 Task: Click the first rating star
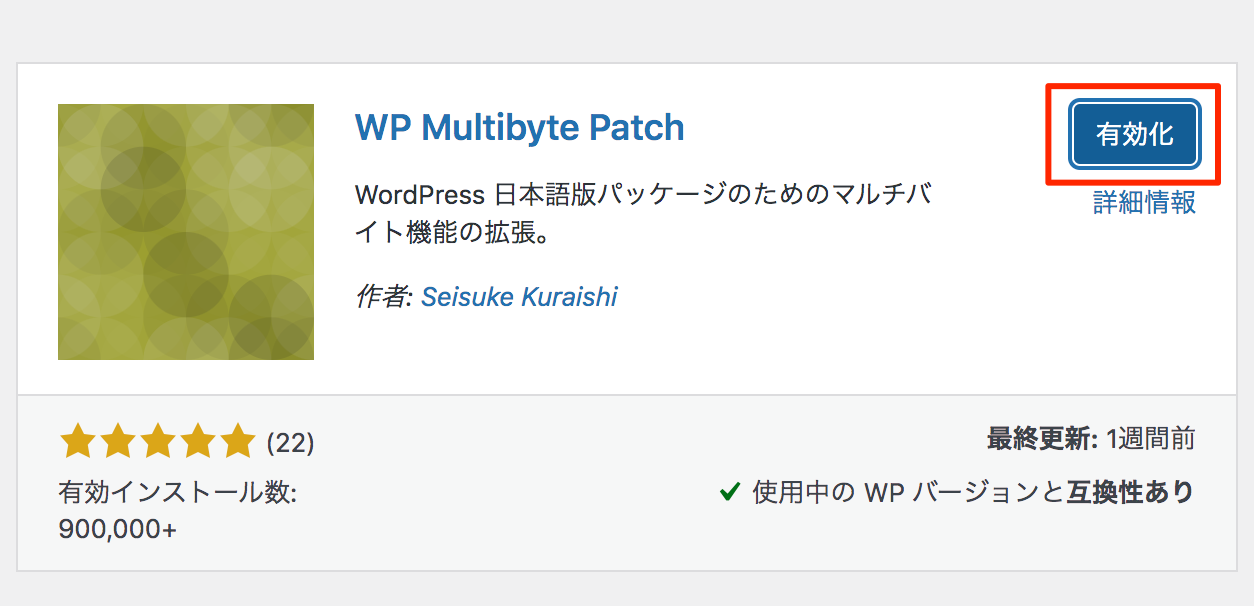[x=76, y=441]
